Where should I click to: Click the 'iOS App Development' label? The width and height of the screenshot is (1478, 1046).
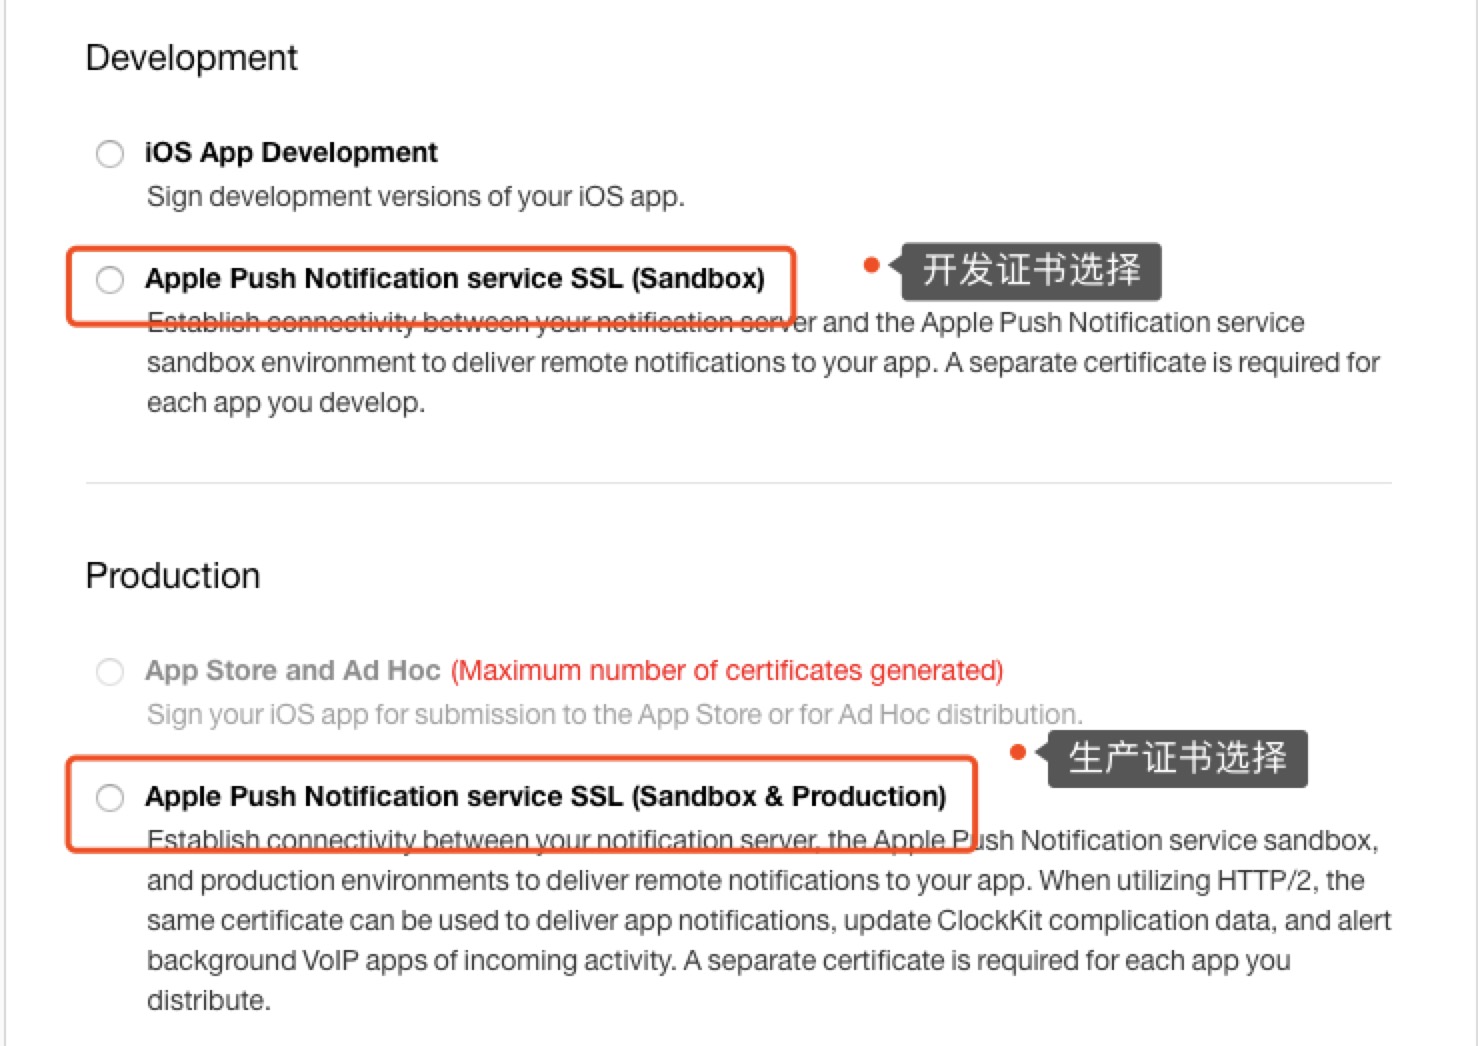[291, 152]
